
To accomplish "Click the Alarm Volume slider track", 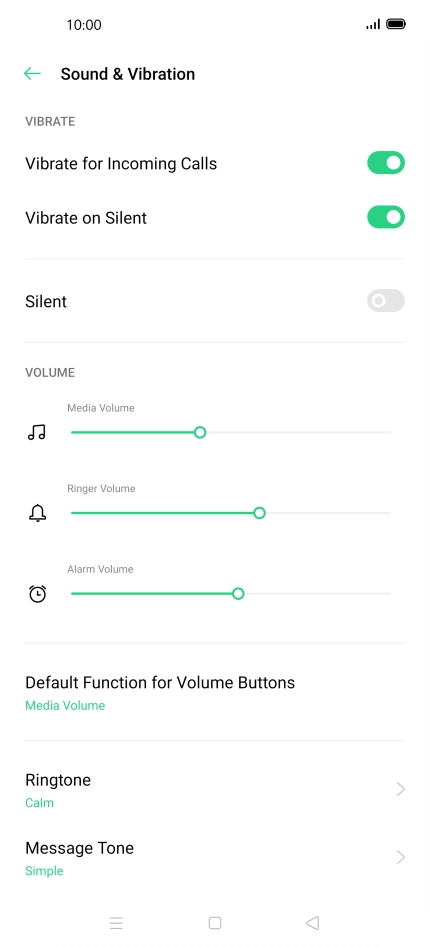I will click(x=231, y=594).
